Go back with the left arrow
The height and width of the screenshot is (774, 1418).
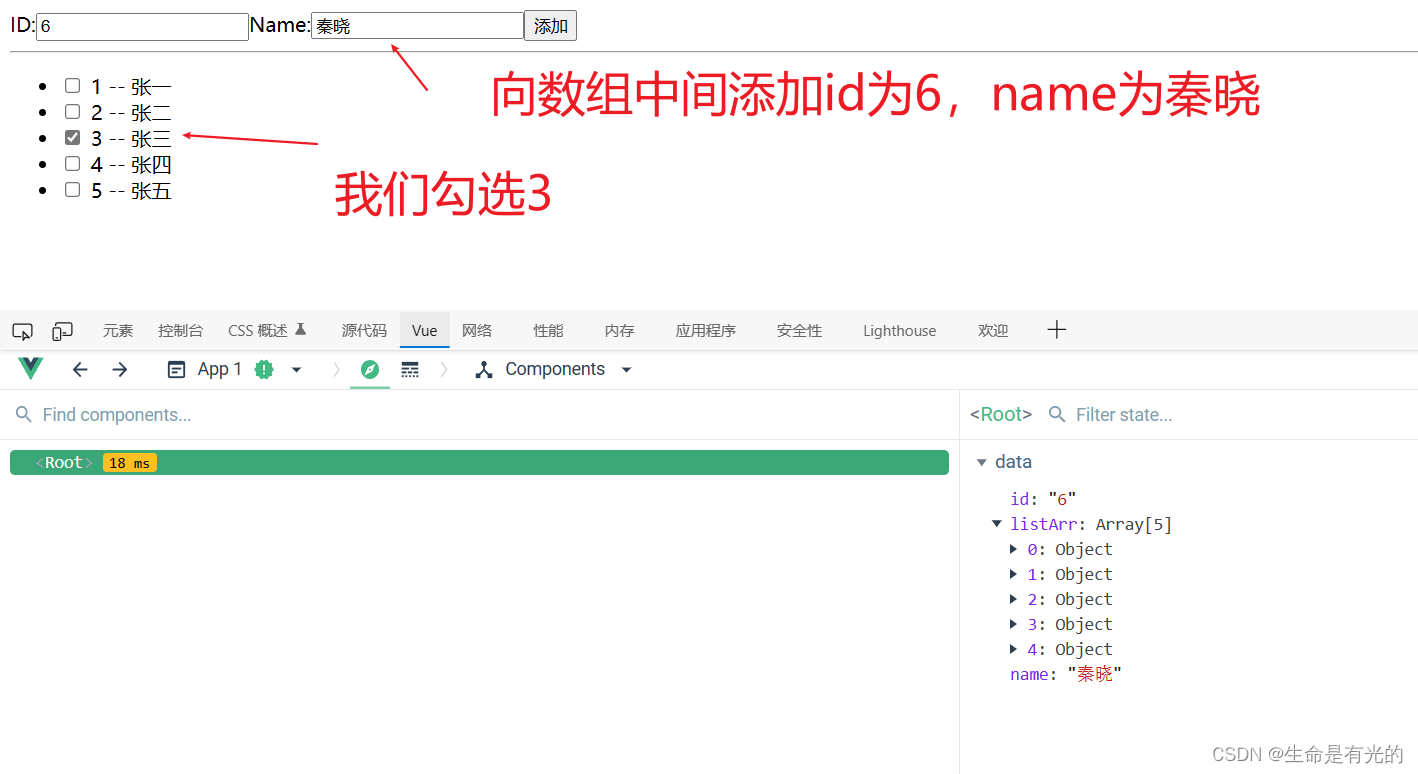tap(80, 370)
